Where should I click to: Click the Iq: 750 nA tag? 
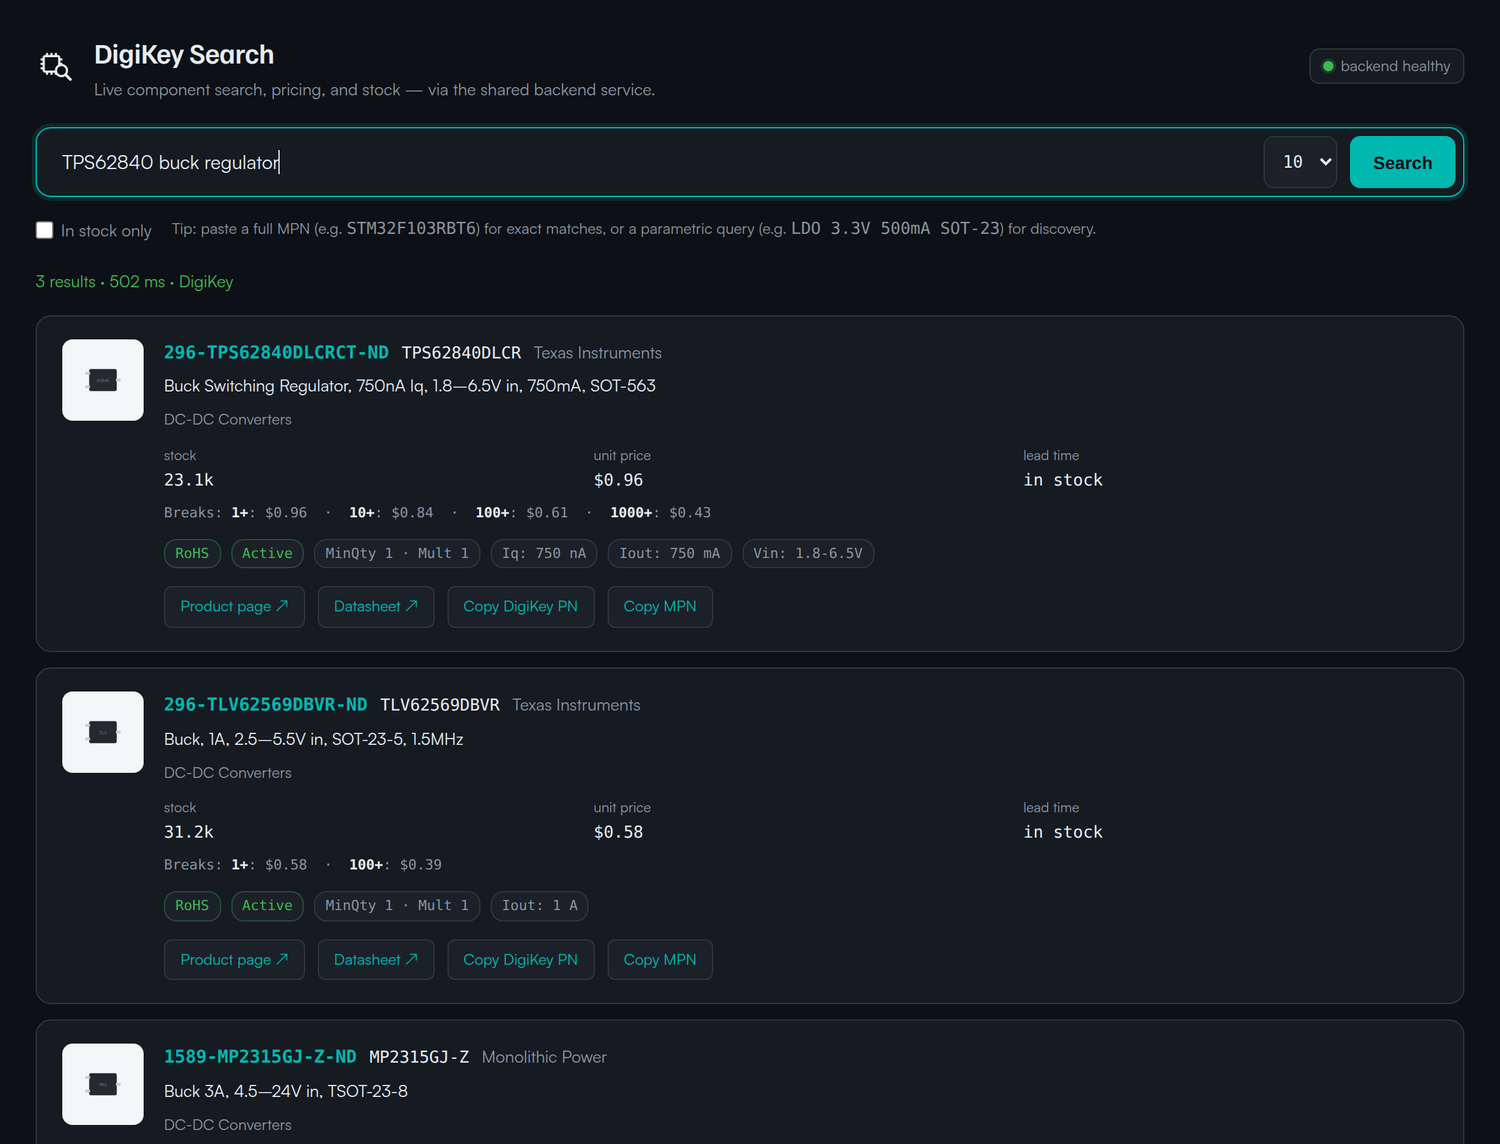pyautogui.click(x=544, y=553)
